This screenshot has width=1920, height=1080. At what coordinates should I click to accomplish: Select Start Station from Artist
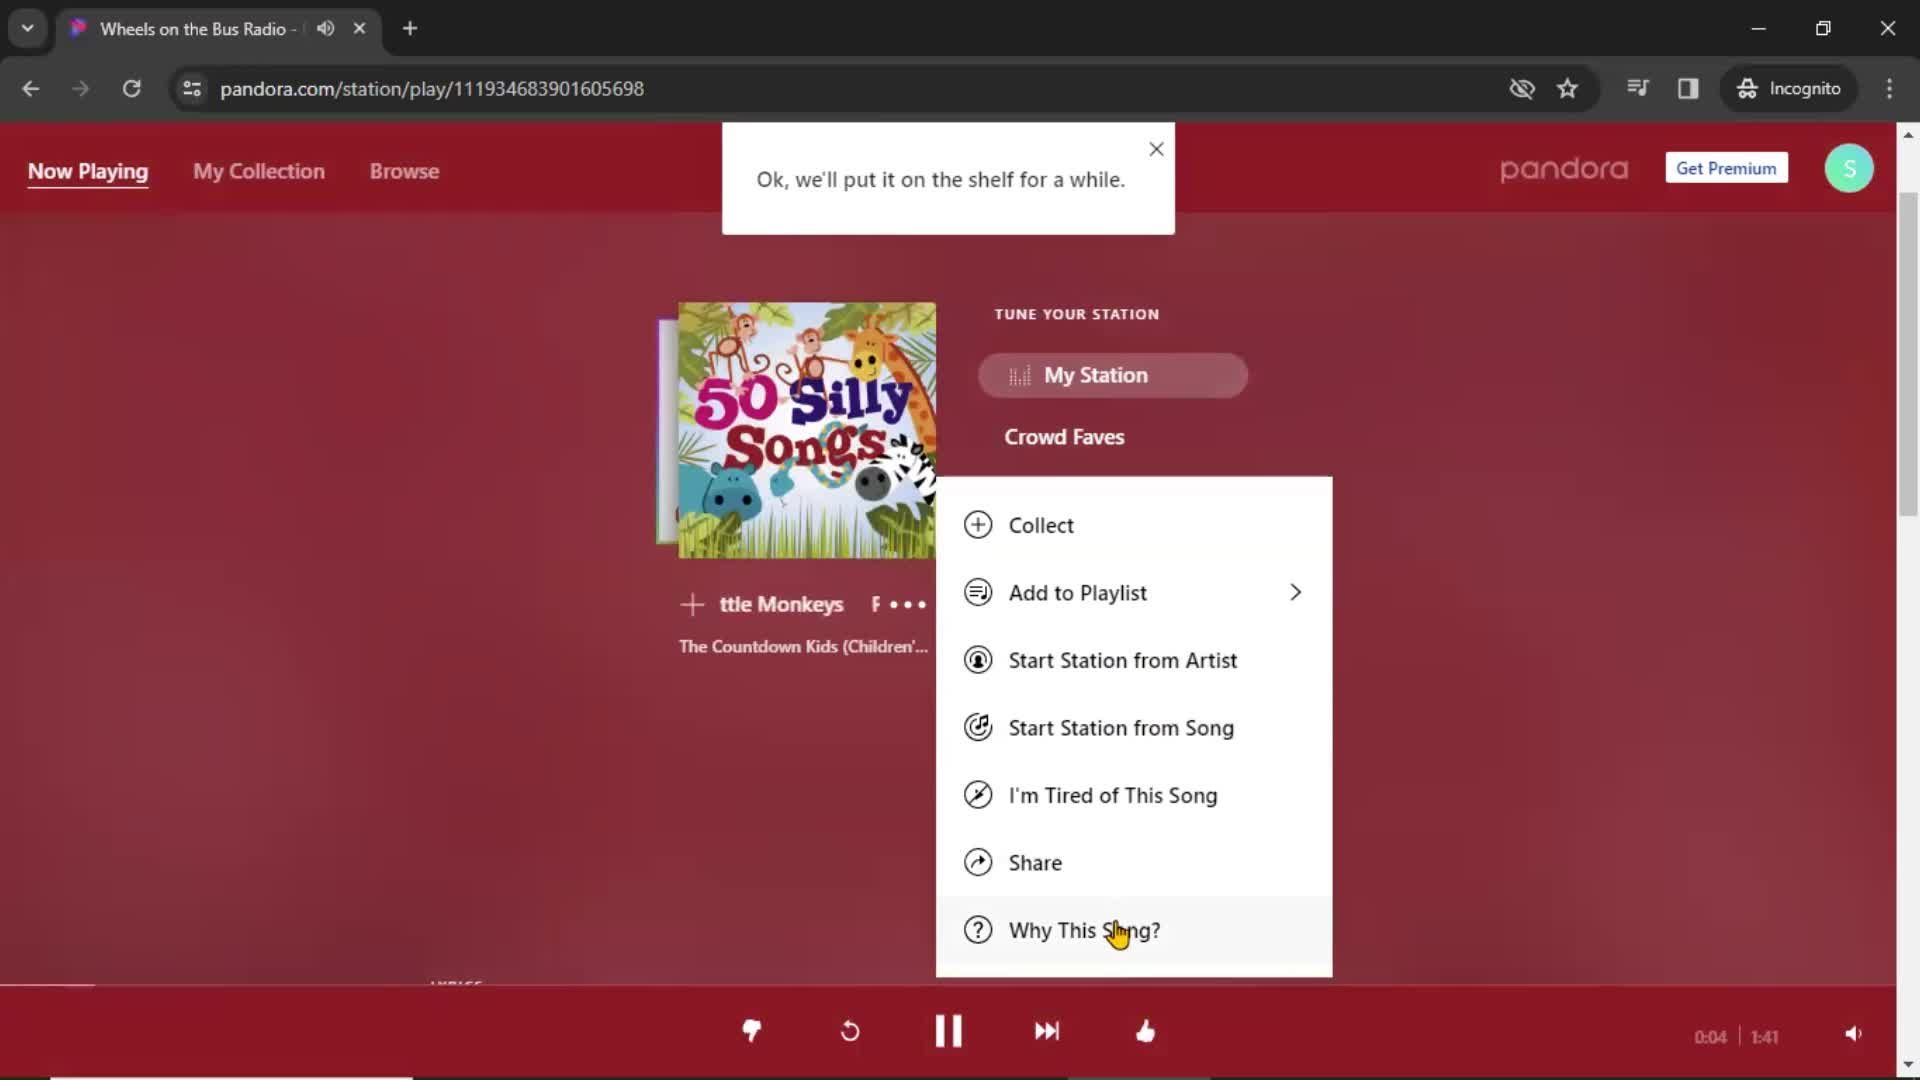[x=1122, y=659]
